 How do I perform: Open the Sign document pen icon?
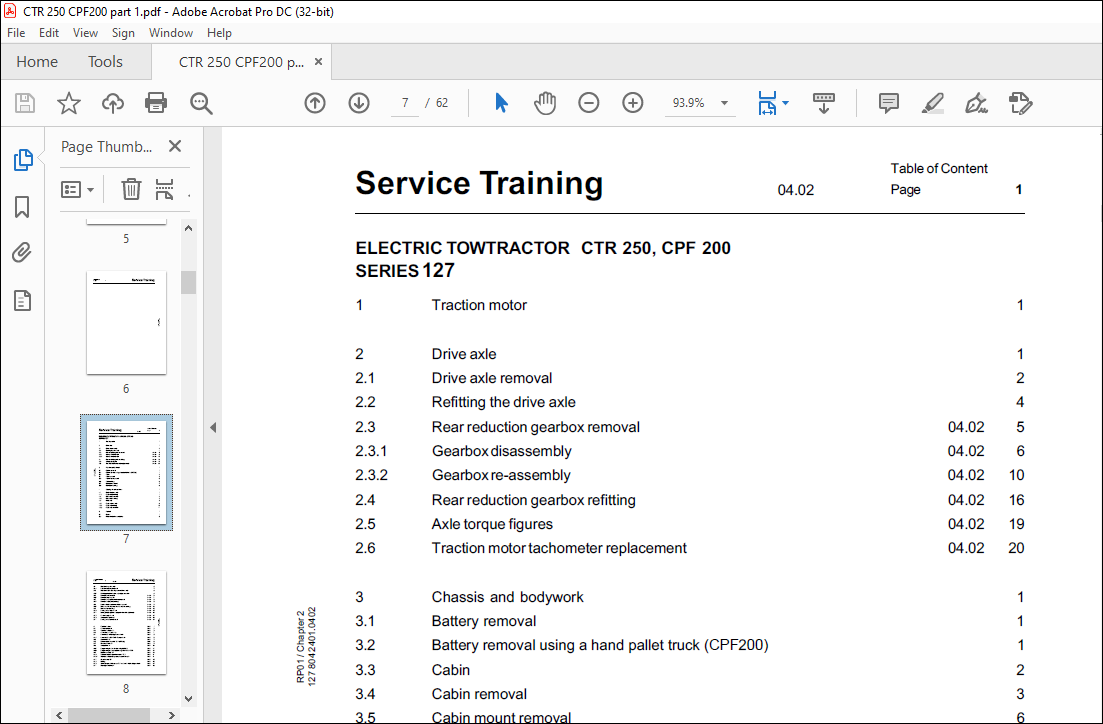pyautogui.click(x=976, y=103)
